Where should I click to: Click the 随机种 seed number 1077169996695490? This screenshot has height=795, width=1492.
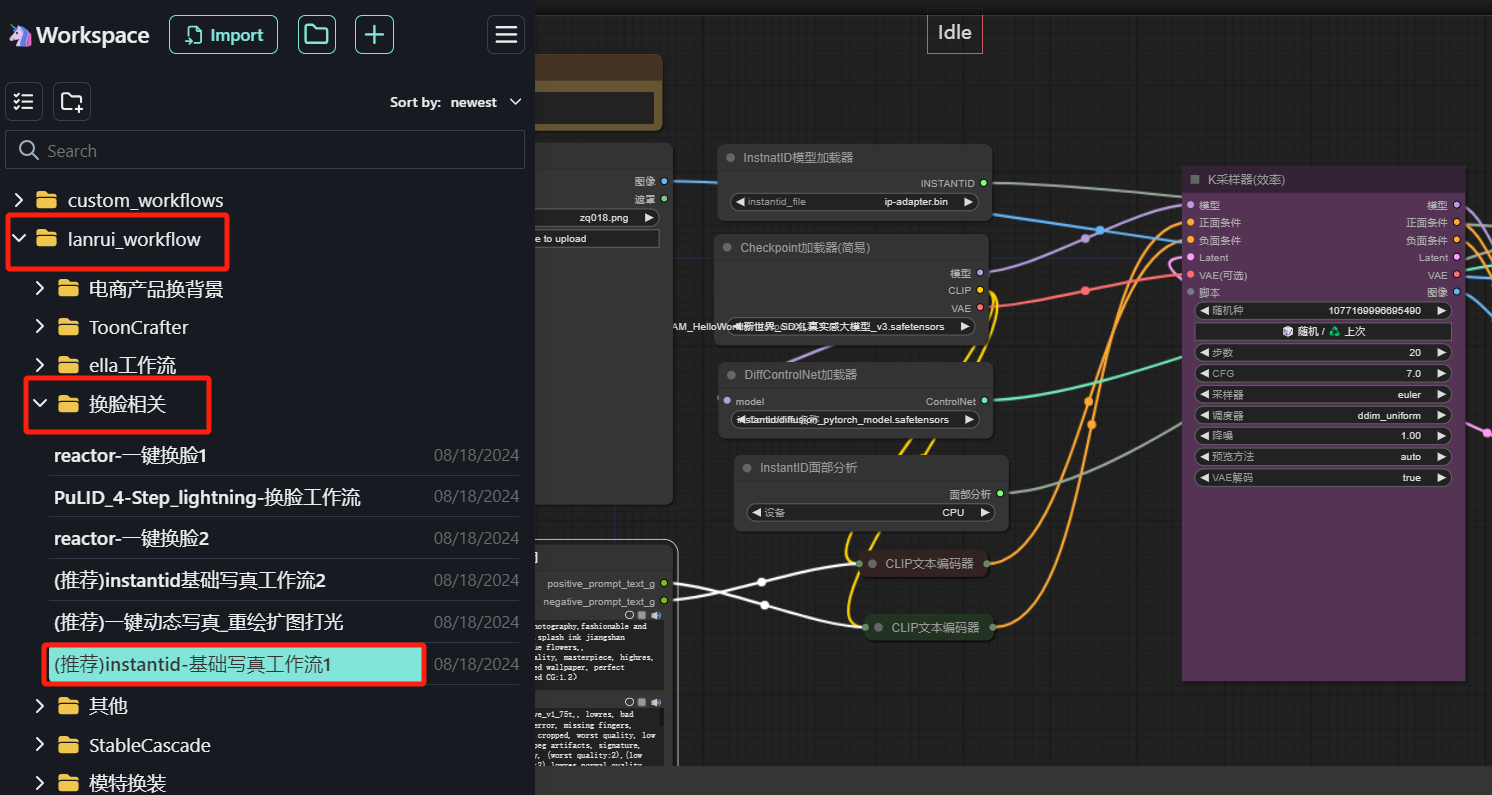tap(1374, 311)
